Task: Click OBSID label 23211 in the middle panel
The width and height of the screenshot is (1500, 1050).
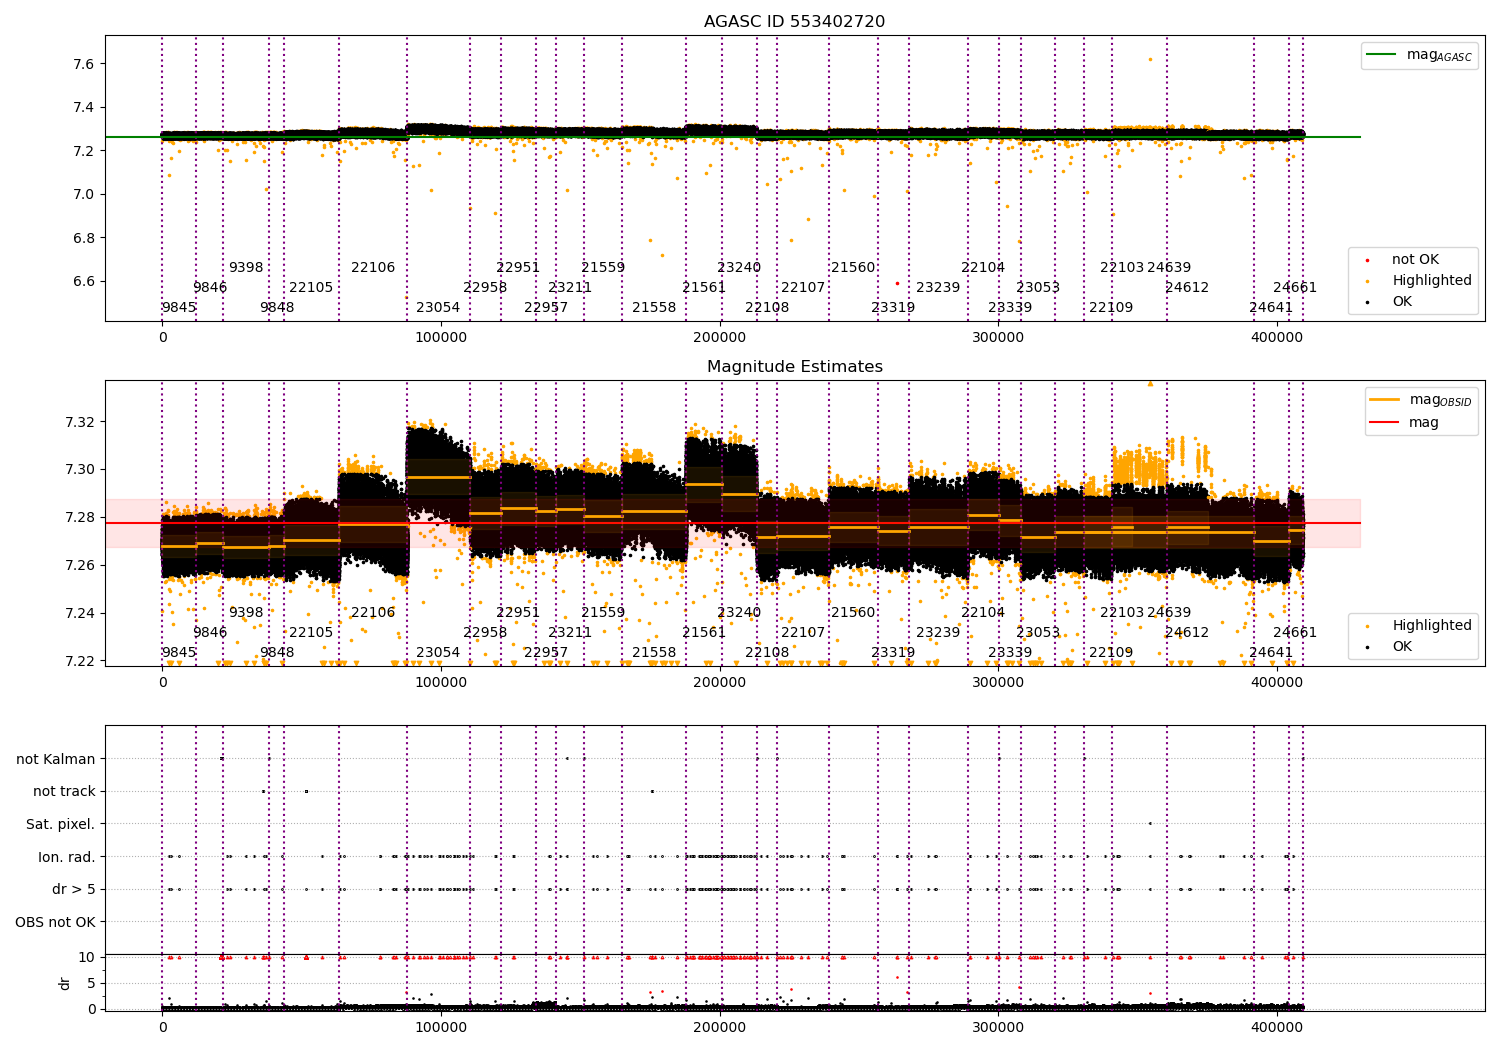Action: [570, 633]
